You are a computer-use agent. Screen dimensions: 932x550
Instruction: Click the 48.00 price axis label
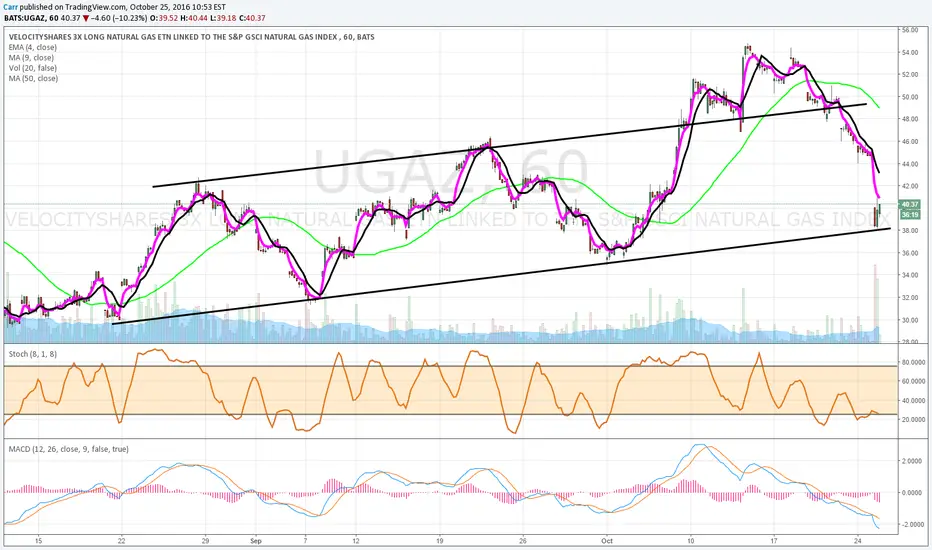[x=910, y=119]
